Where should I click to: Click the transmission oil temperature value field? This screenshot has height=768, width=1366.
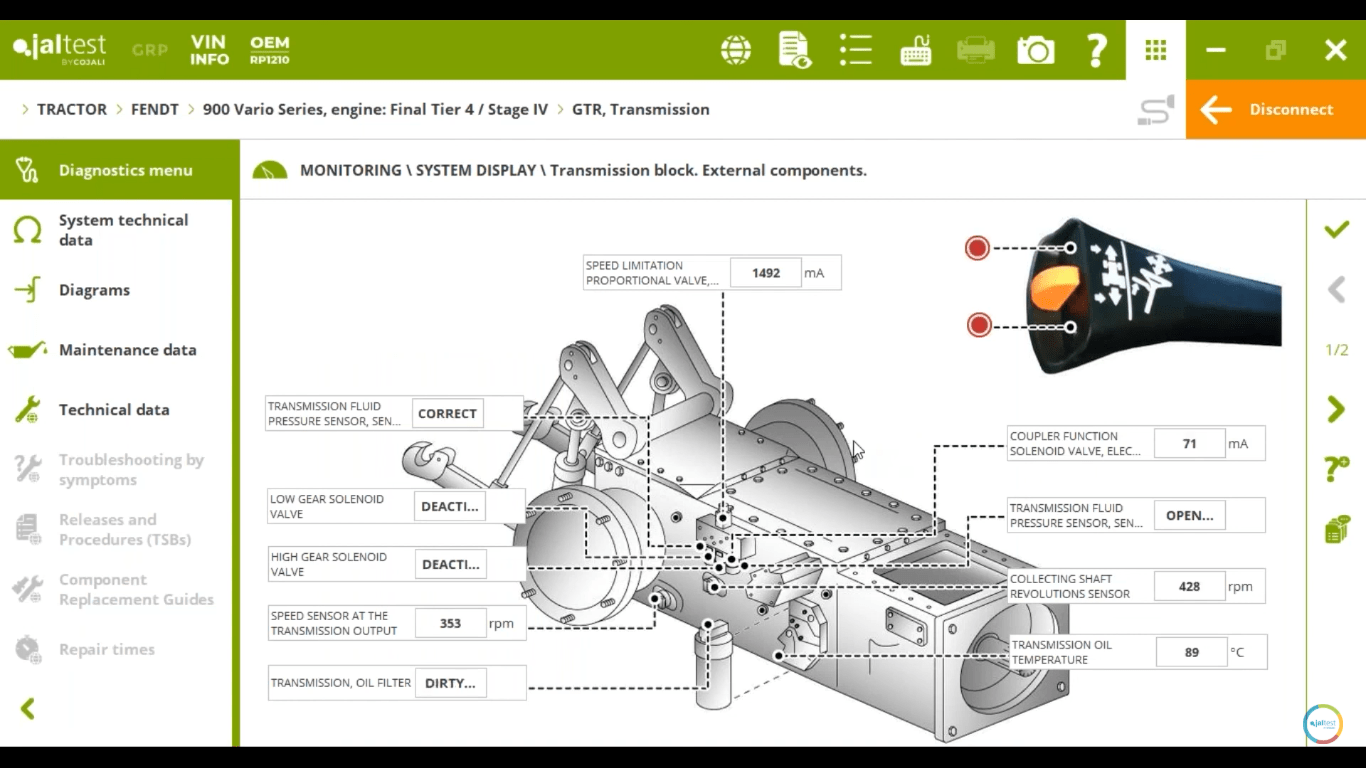tap(1191, 652)
